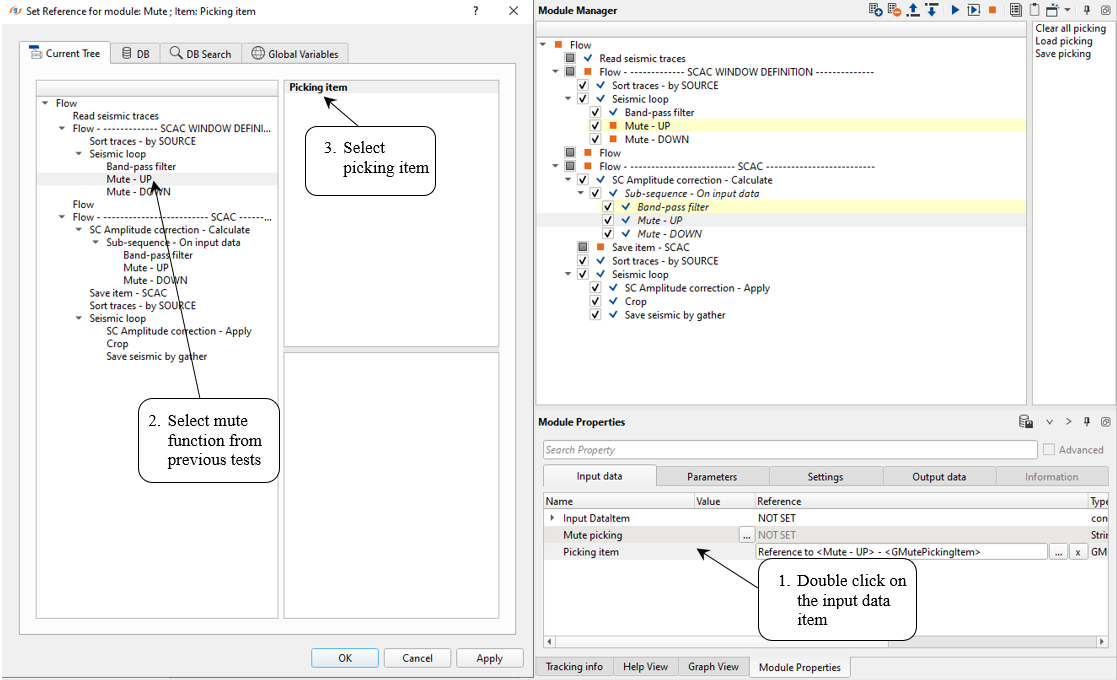The height and width of the screenshot is (680, 1117).
Task: Click the orange stop execution icon
Action: coord(992,10)
